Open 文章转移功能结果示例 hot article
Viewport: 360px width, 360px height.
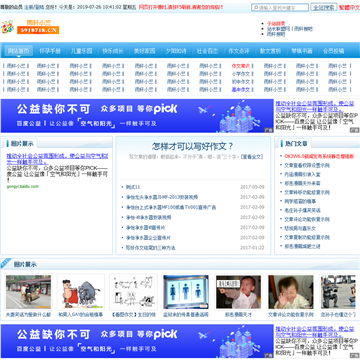pos(307,192)
